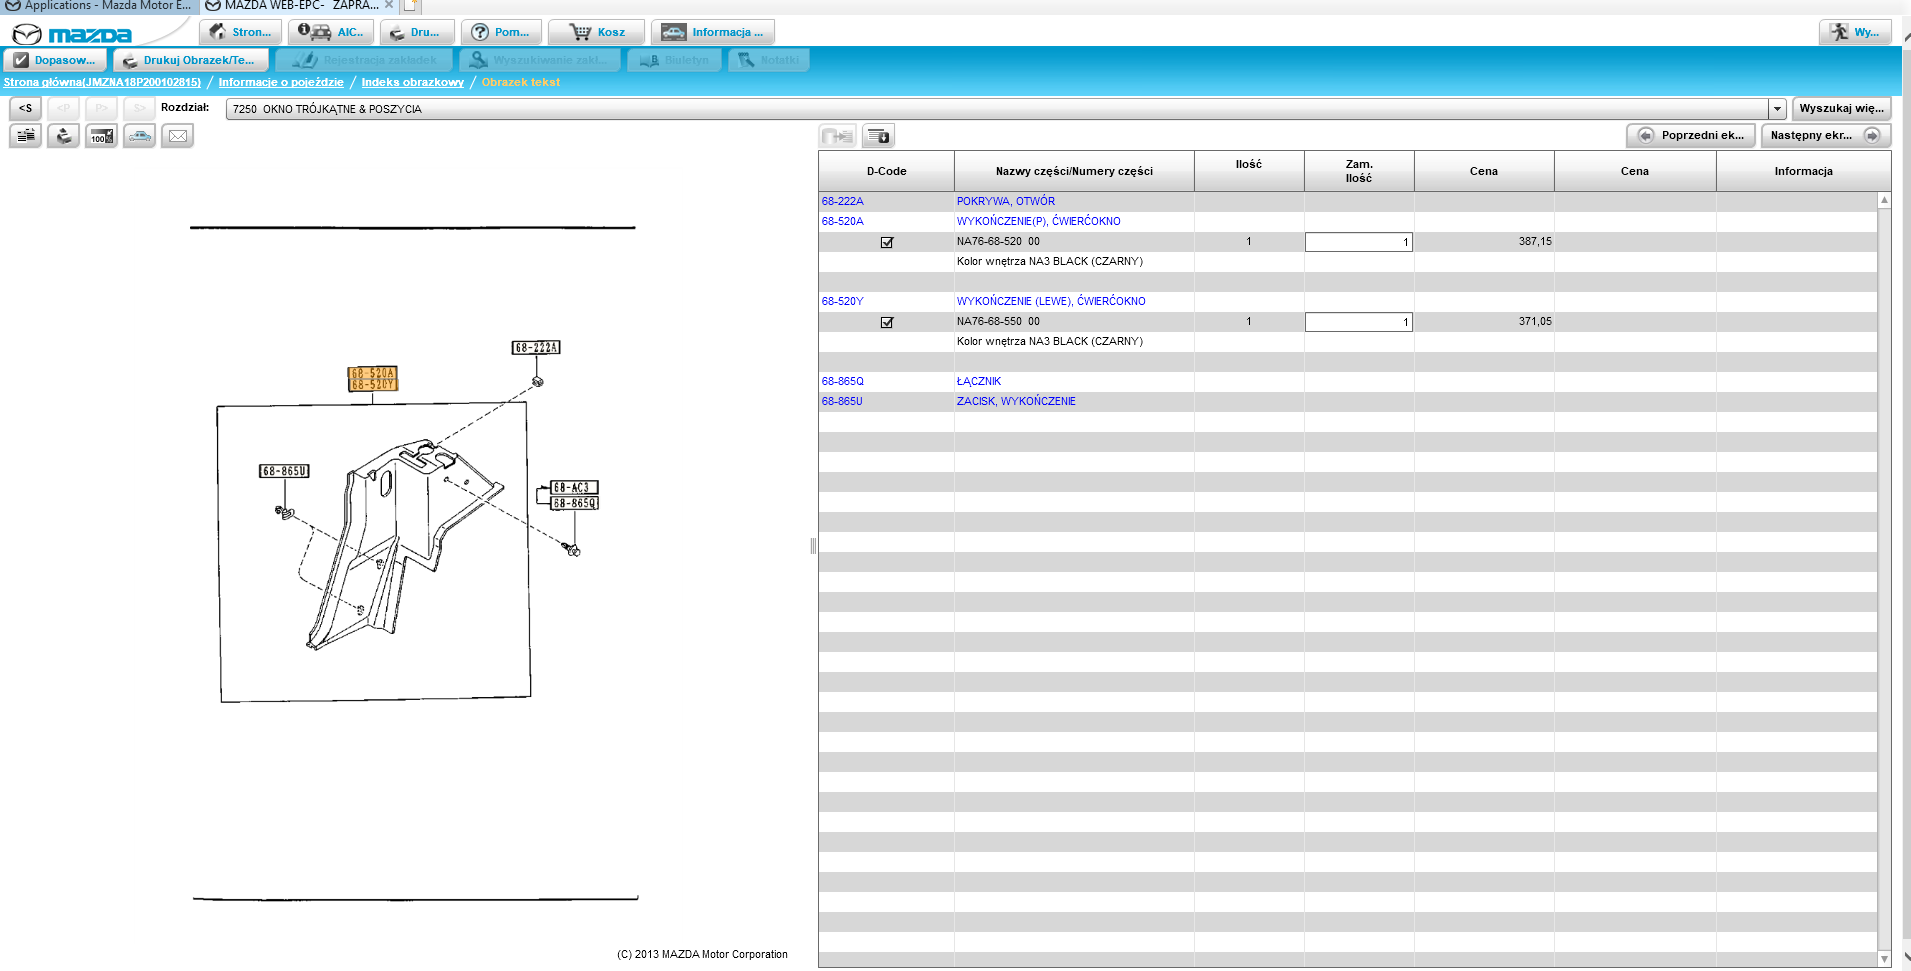Click the table scrollbar up arrow
Image resolution: width=1911 pixels, height=971 pixels.
coord(1884,200)
